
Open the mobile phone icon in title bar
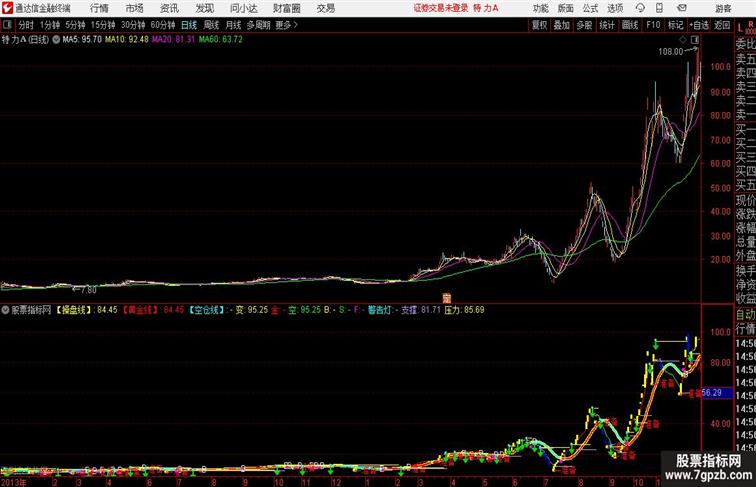(659, 8)
